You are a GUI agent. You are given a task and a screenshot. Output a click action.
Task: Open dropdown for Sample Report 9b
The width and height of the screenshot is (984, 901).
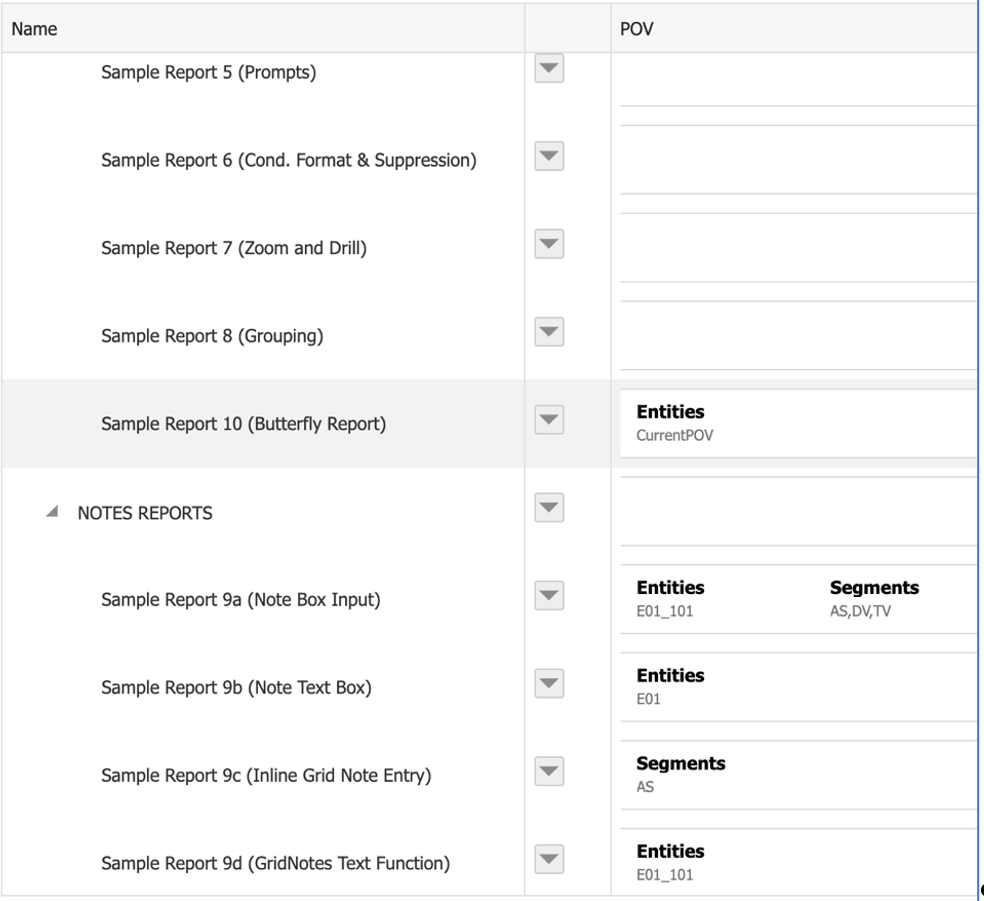pos(549,685)
